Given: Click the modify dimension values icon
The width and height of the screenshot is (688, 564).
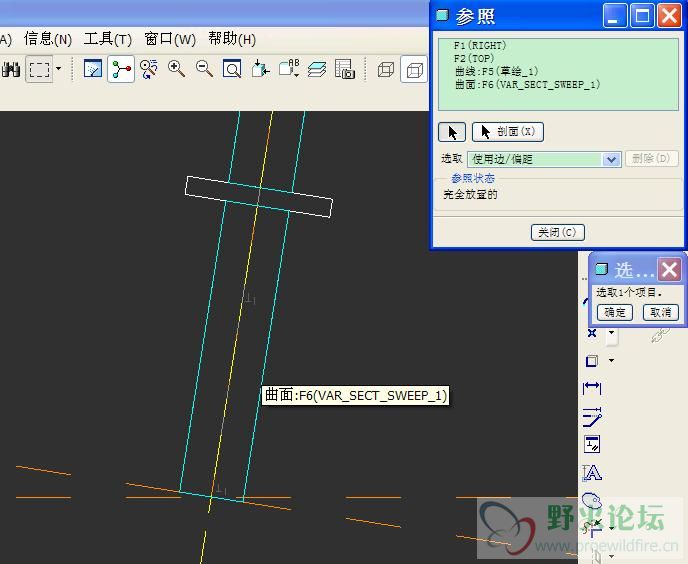Looking at the screenshot, I should pyautogui.click(x=592, y=416).
